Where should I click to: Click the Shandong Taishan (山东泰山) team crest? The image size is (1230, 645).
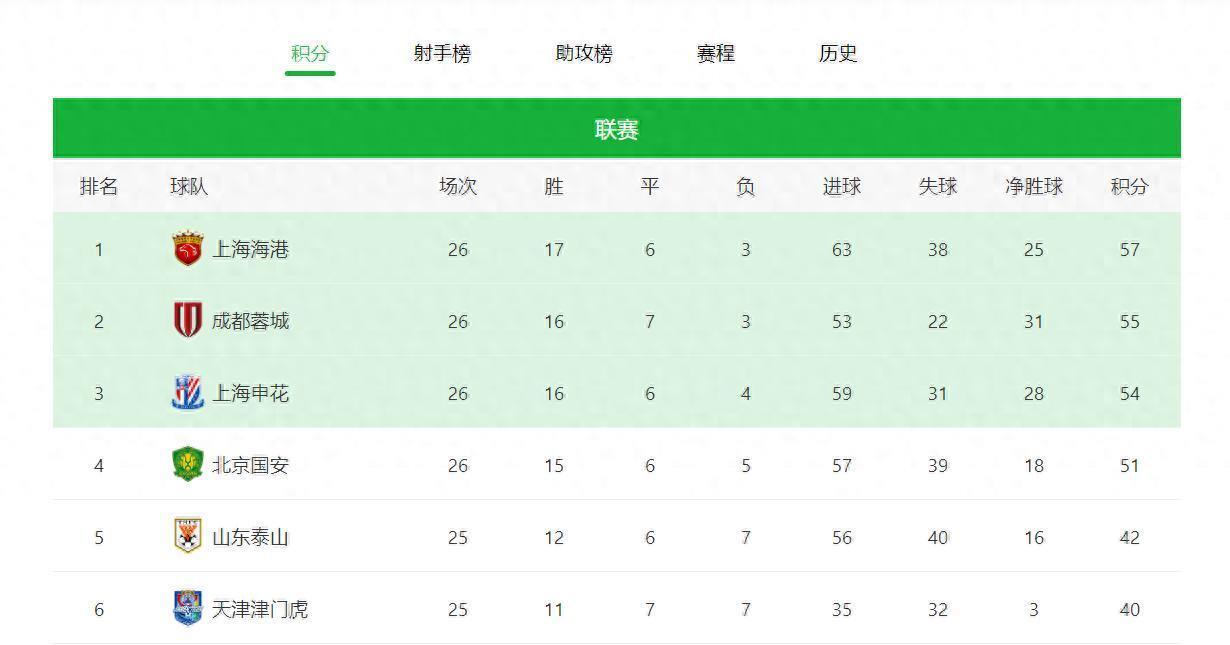coord(188,537)
